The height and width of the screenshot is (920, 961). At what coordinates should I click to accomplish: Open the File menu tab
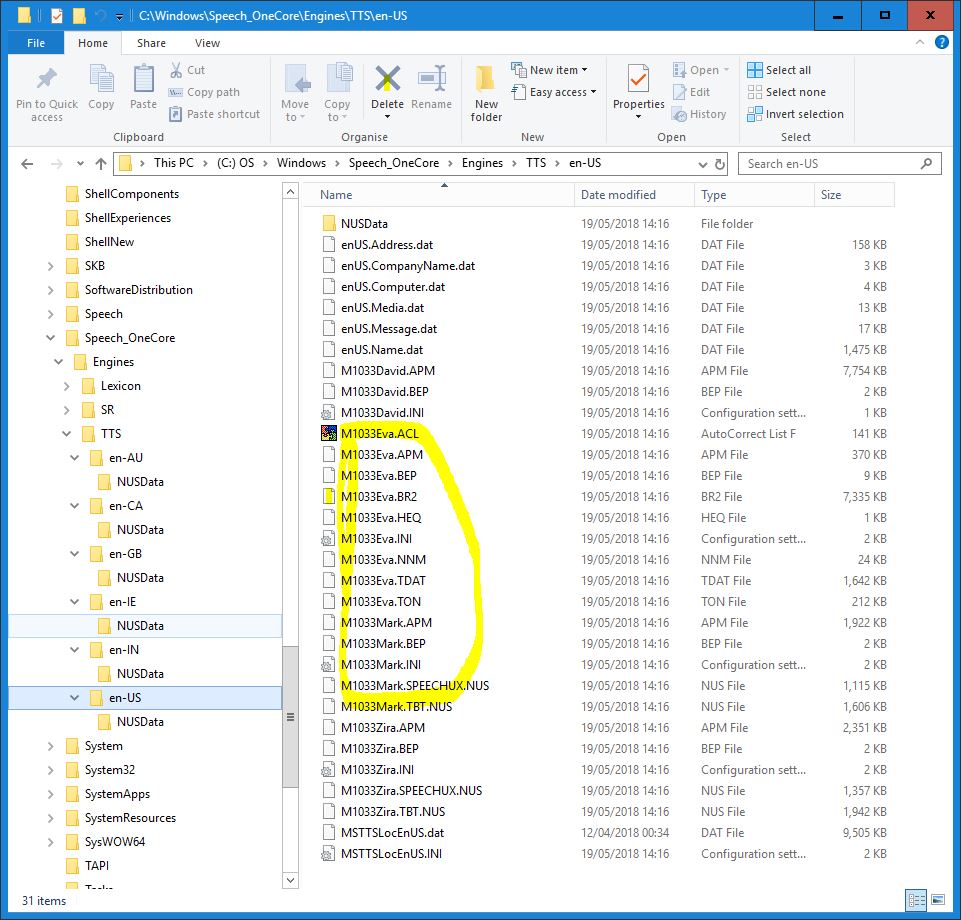click(x=36, y=43)
